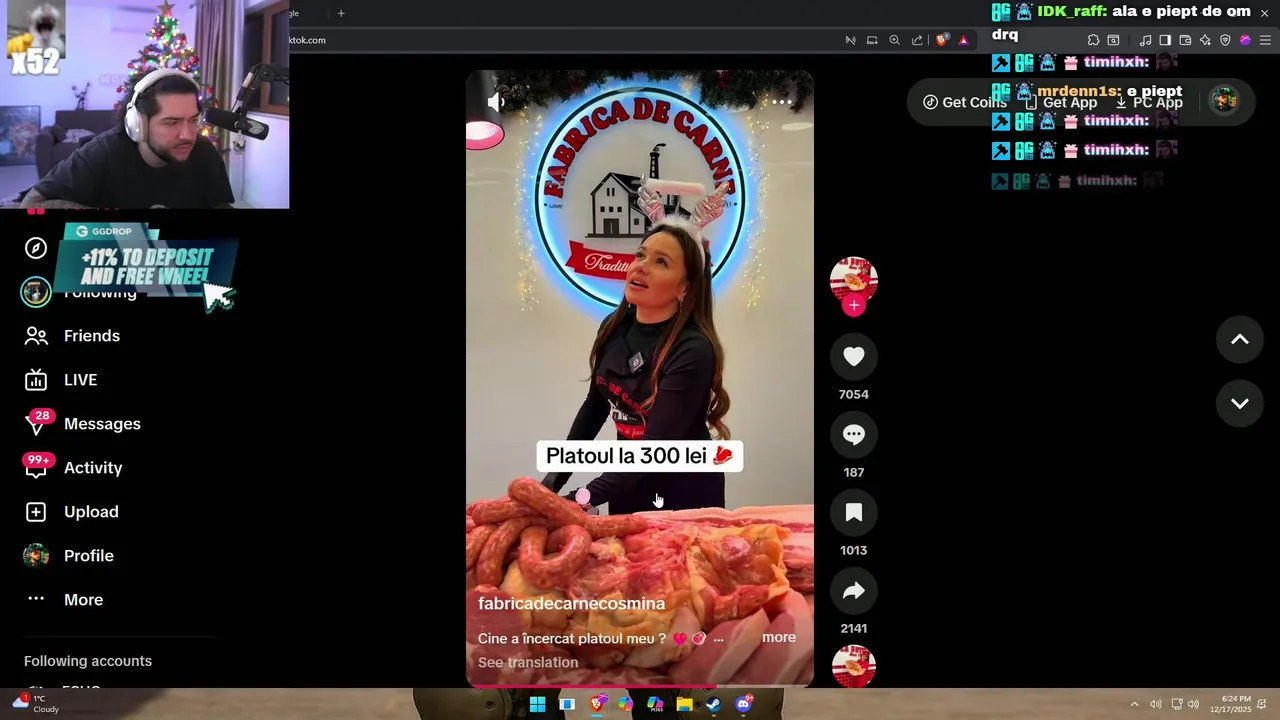Screen dimensions: 1280x720
Task: Open Steam from the taskbar
Action: click(713, 704)
